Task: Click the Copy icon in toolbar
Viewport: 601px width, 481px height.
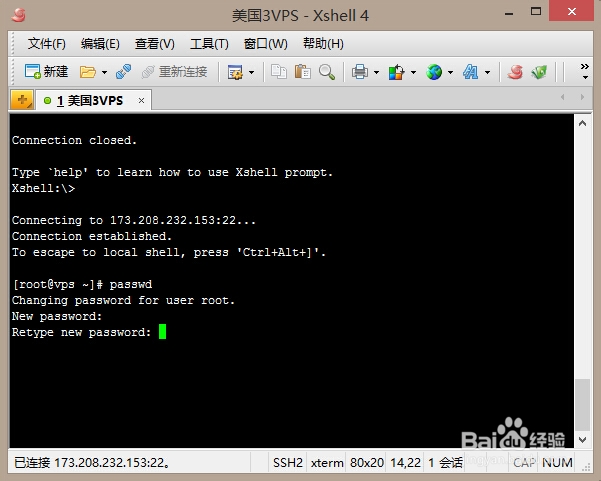Action: click(279, 72)
